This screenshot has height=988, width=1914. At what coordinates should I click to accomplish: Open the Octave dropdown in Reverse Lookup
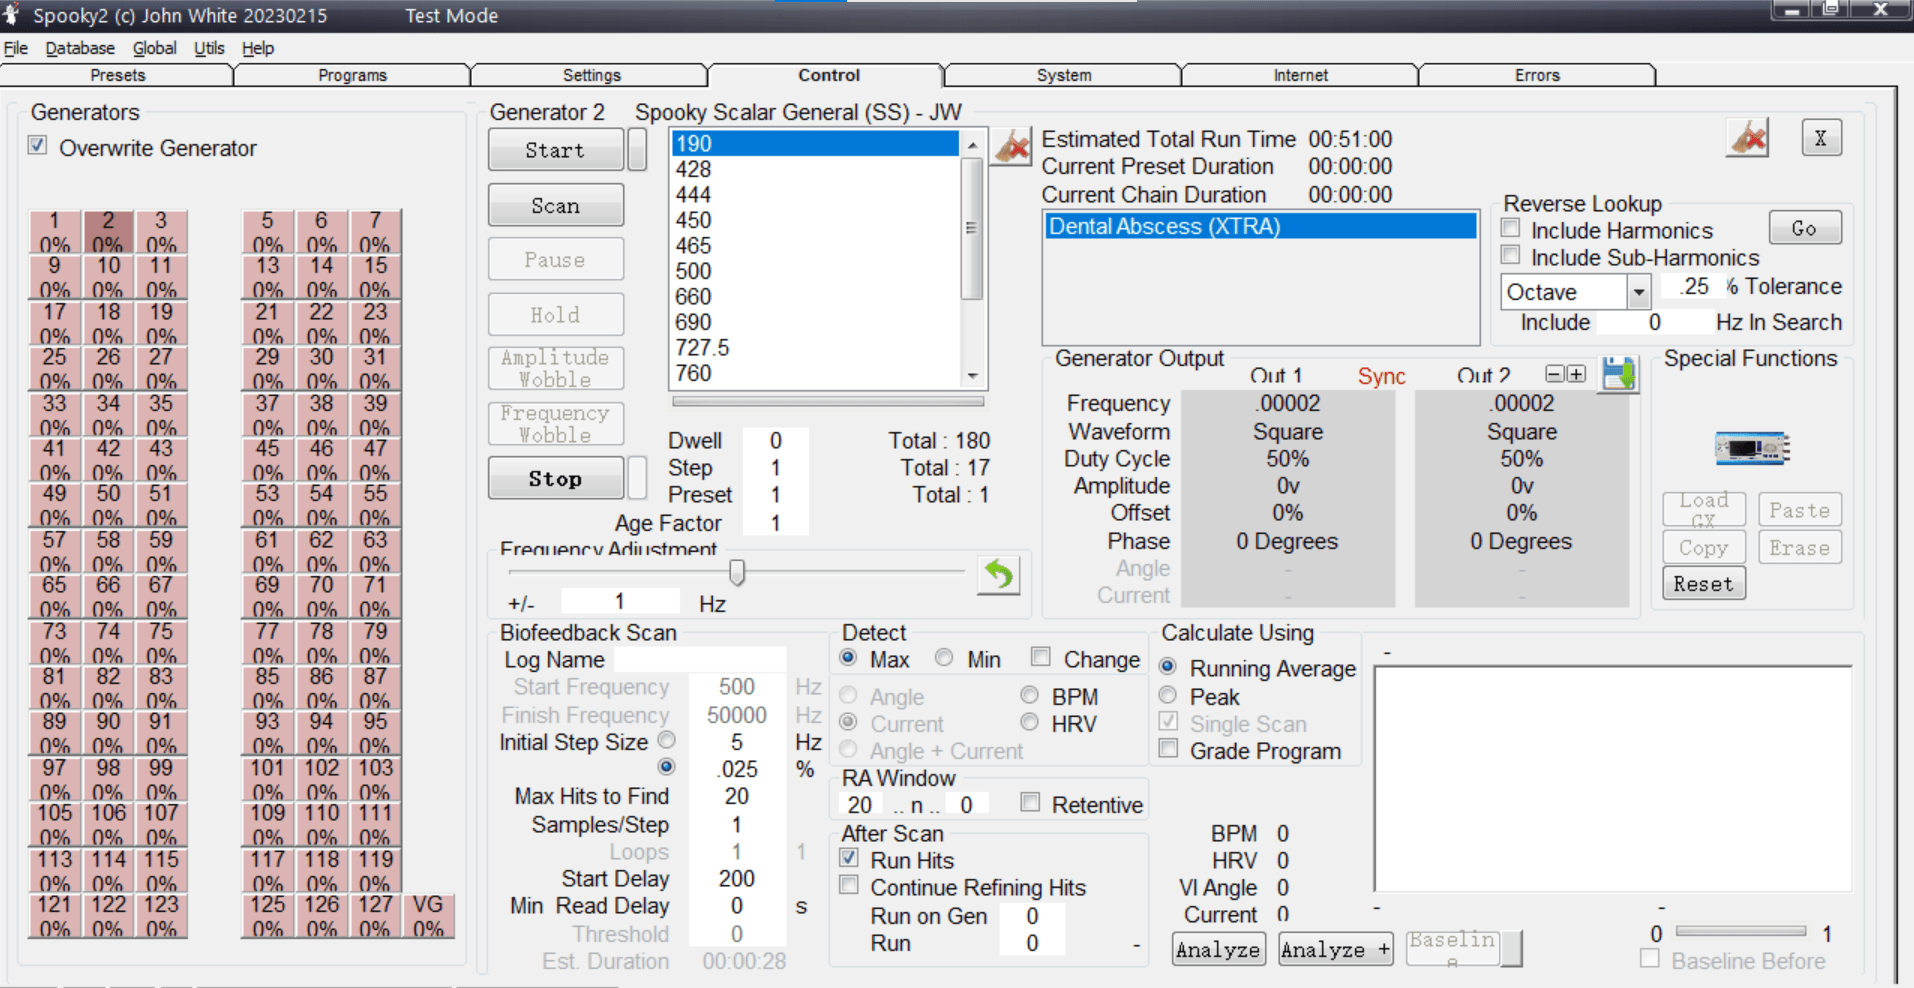click(x=1638, y=292)
